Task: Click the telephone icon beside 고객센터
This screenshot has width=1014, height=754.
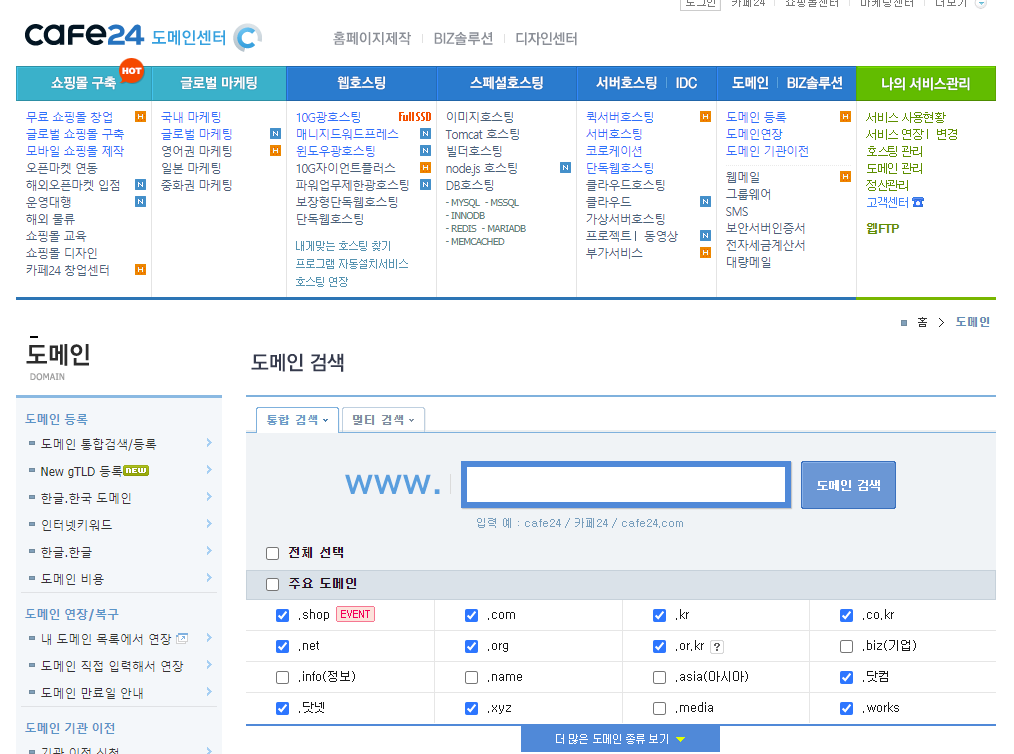Action: 918,202
